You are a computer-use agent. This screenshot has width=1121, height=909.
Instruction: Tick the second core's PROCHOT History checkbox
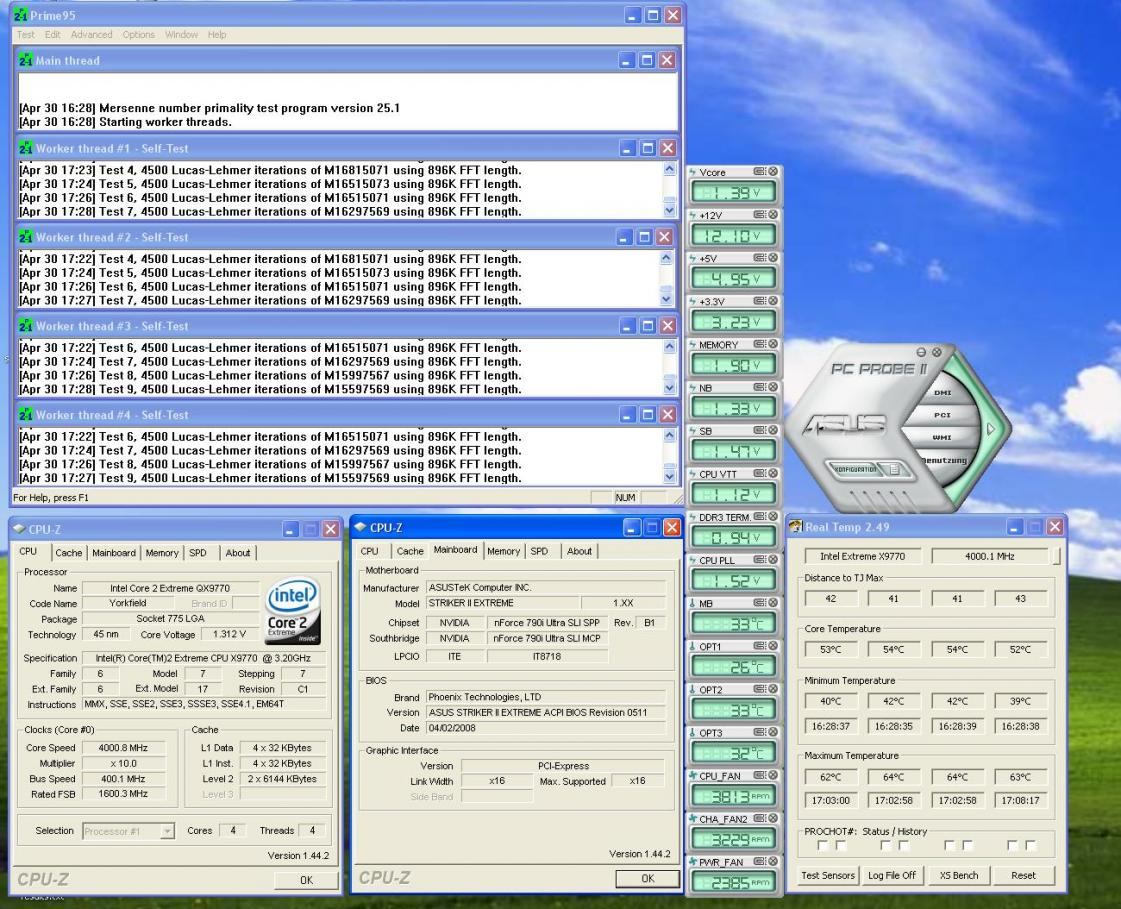click(904, 845)
